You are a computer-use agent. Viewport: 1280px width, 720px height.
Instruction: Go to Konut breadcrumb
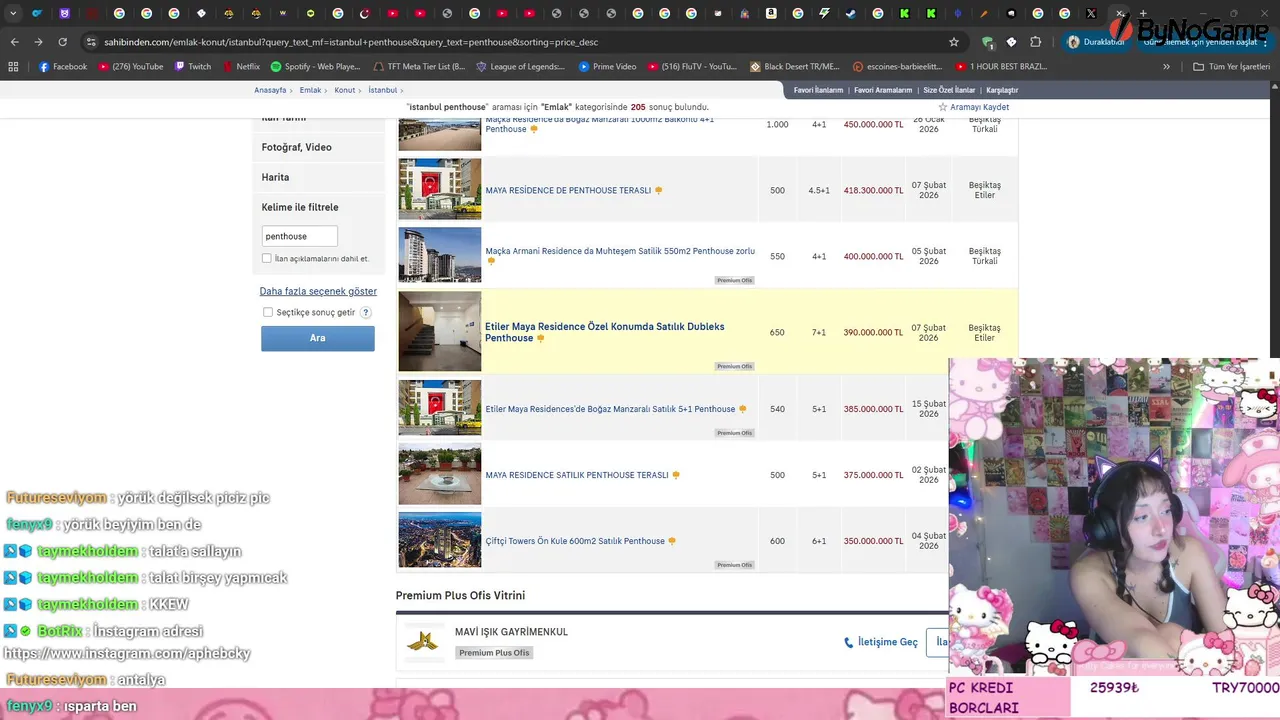point(345,90)
